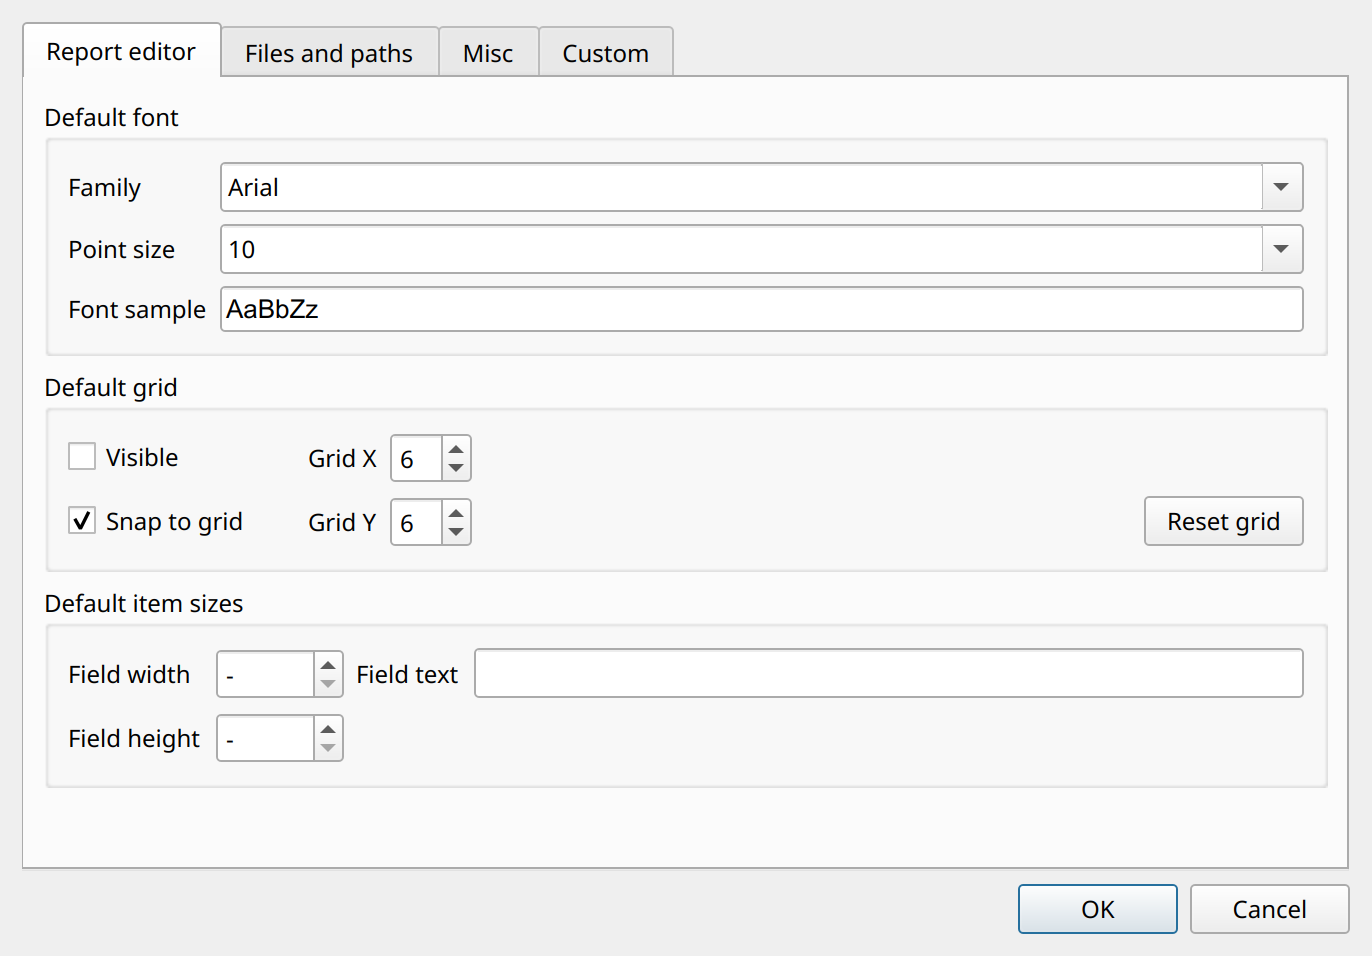Click inside the Grid X value field
This screenshot has height=956, width=1372.
point(416,458)
